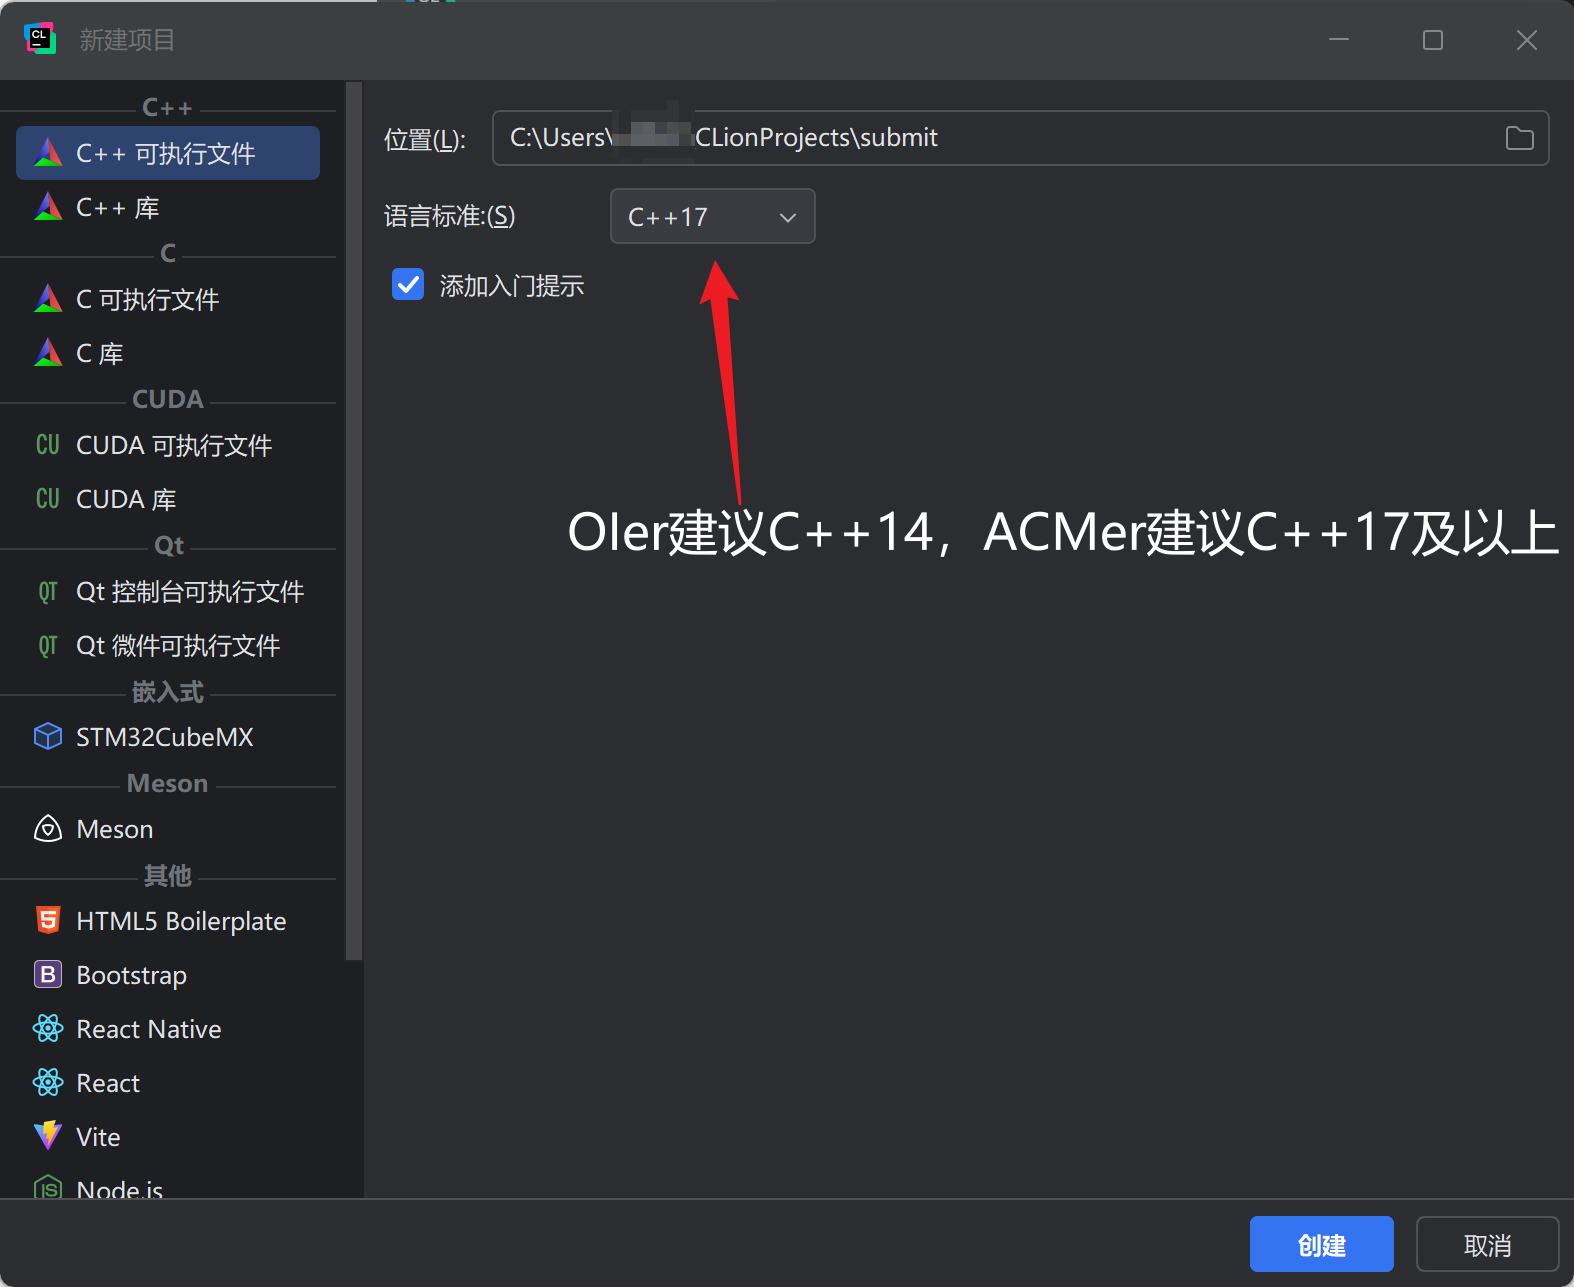1574x1287 pixels.
Task: Select the Vite lightning icon
Action: [48, 1137]
